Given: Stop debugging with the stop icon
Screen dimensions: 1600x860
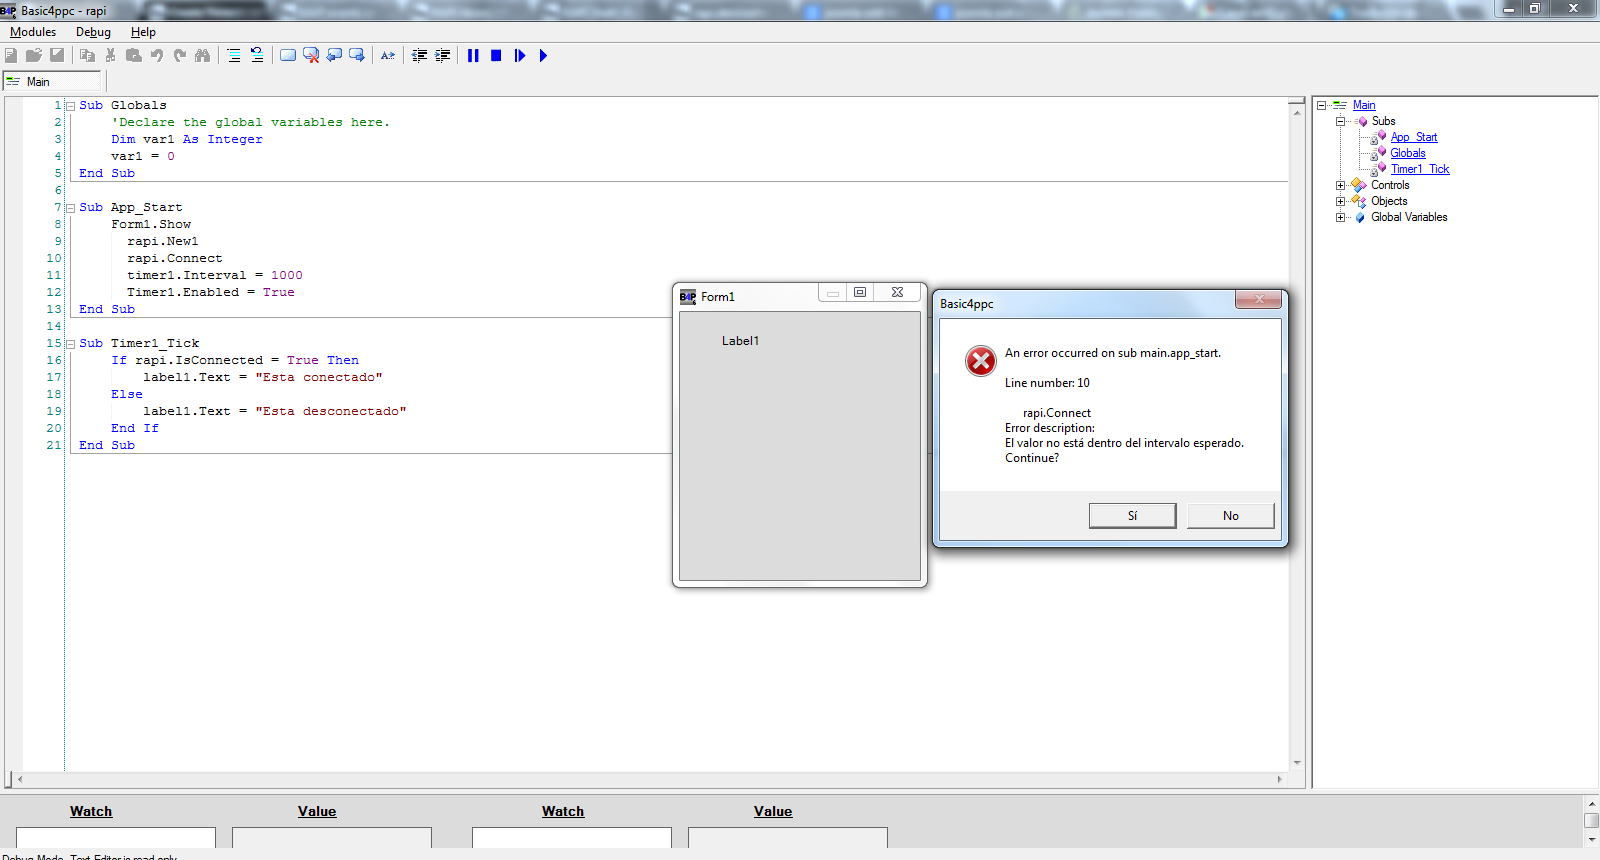Looking at the screenshot, I should pos(496,56).
